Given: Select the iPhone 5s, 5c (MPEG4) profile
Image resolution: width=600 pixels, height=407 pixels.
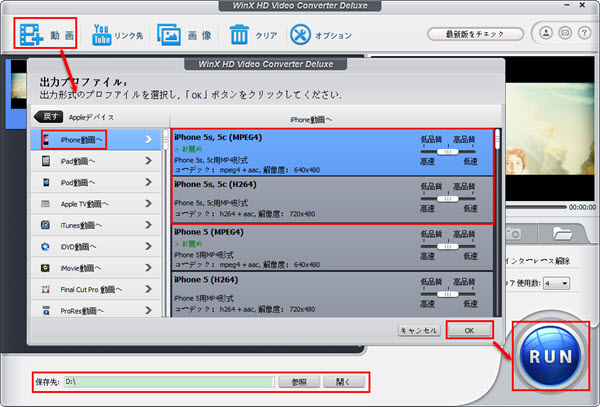Looking at the screenshot, I should [x=332, y=153].
